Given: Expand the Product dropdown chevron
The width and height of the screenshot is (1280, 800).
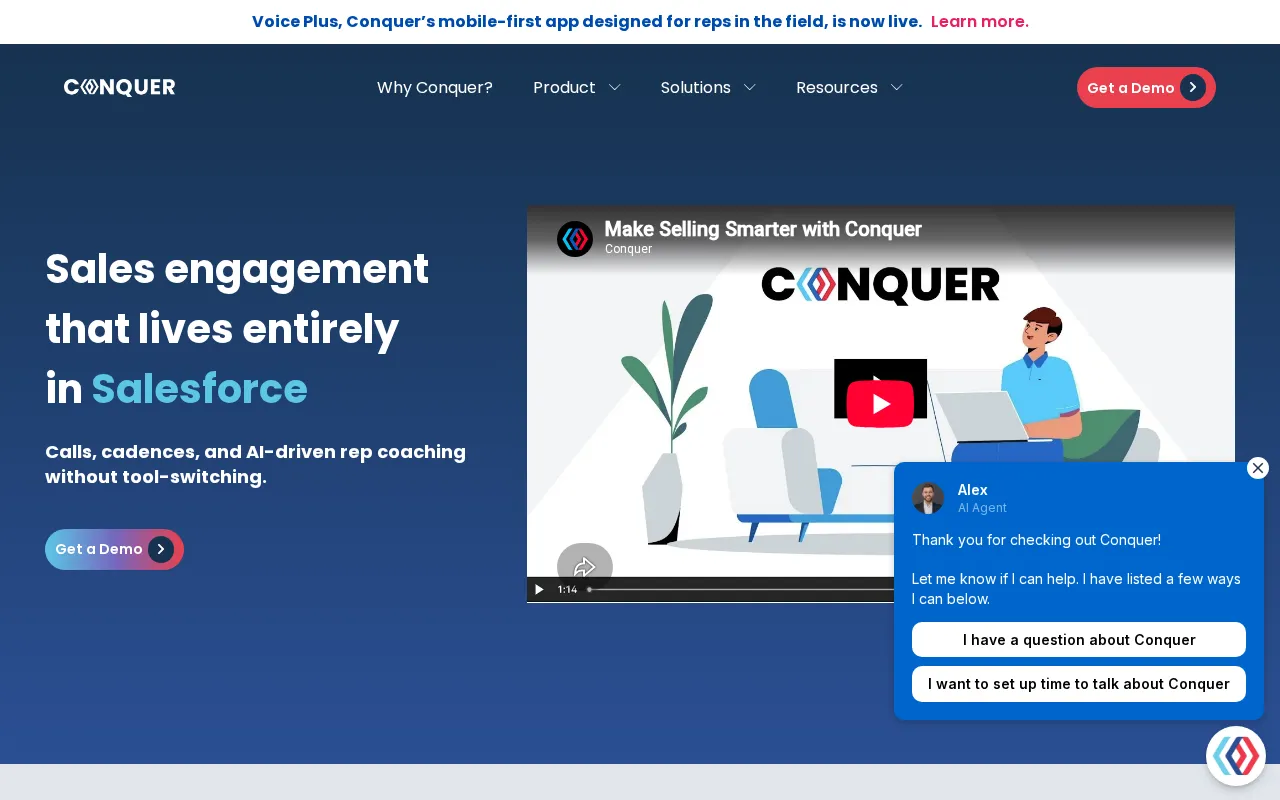Looking at the screenshot, I should pyautogui.click(x=615, y=88).
